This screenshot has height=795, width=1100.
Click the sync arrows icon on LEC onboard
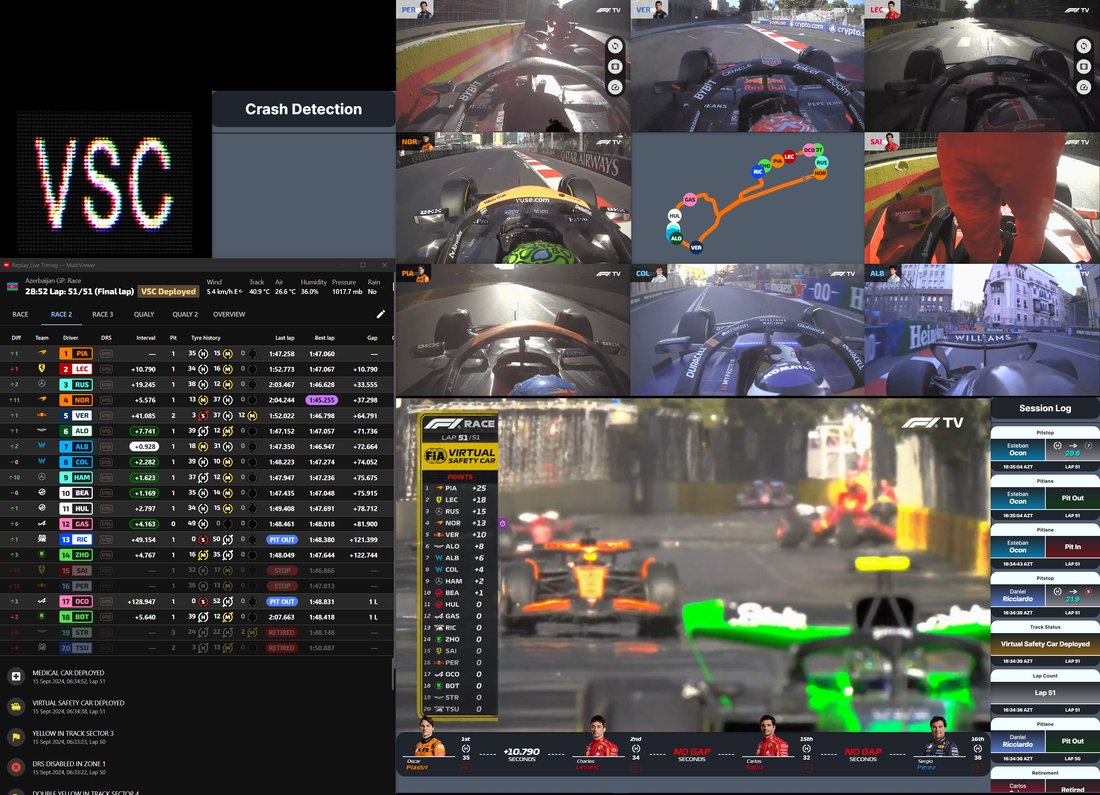(x=1084, y=46)
